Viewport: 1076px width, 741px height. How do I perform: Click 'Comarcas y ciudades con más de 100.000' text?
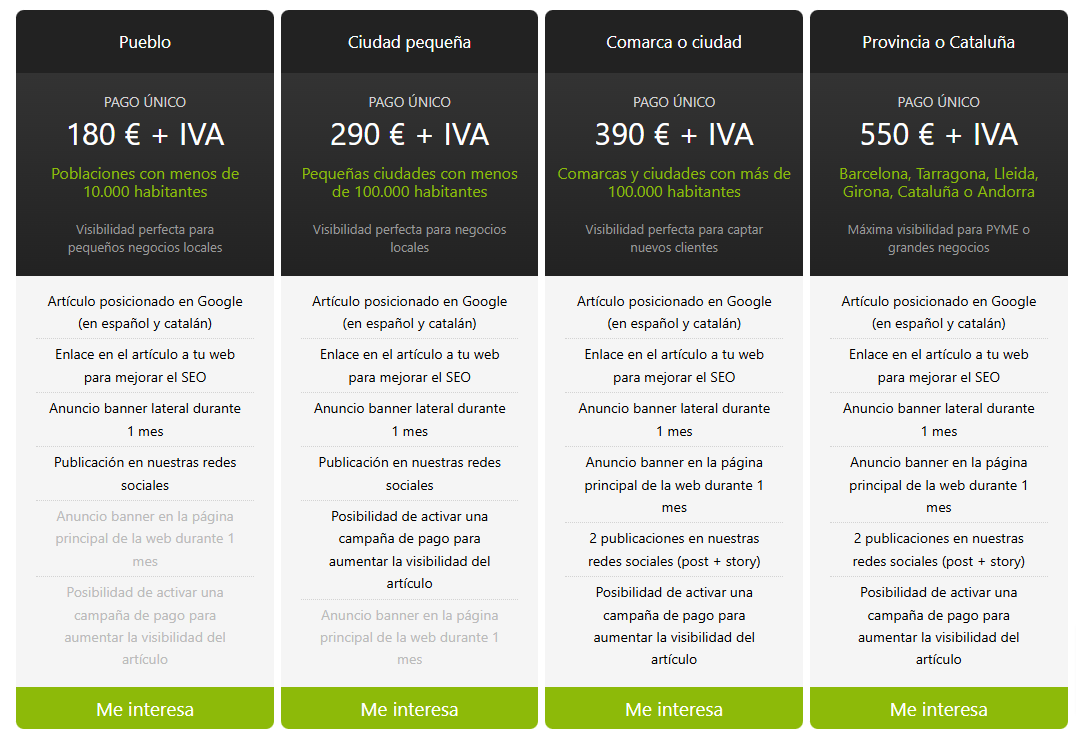pyautogui.click(x=674, y=182)
